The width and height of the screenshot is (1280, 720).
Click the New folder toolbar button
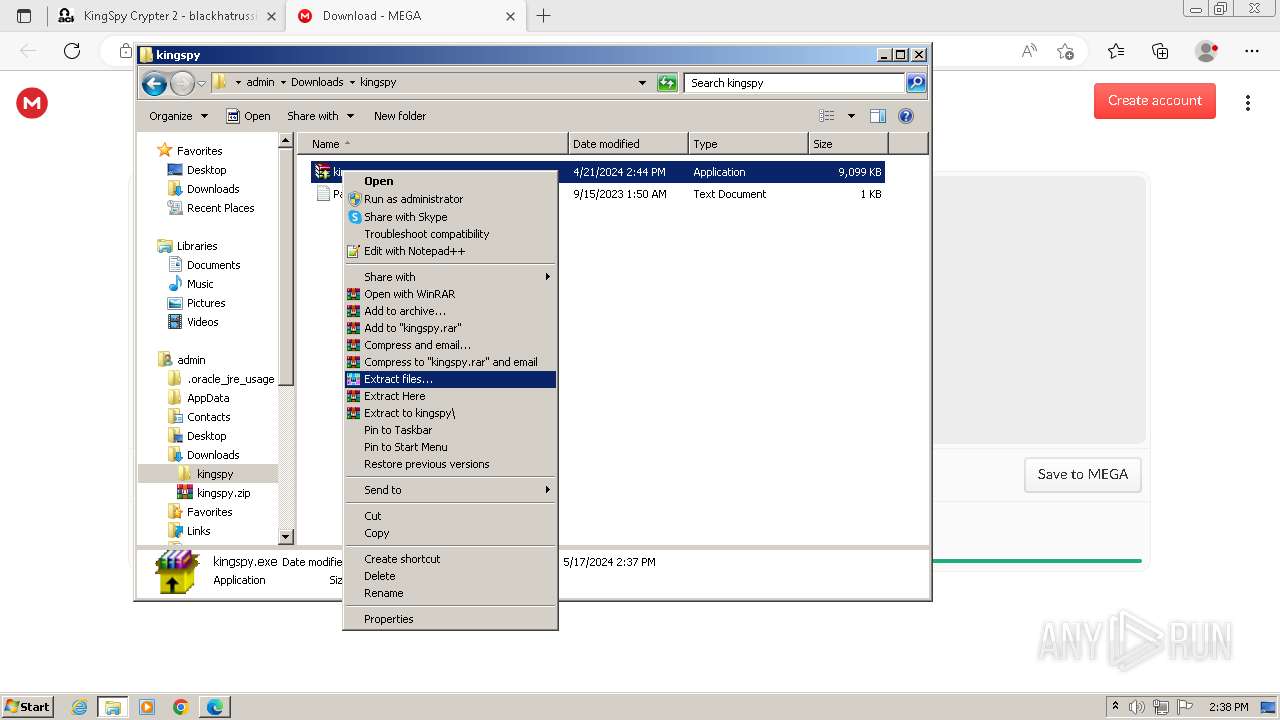click(400, 116)
